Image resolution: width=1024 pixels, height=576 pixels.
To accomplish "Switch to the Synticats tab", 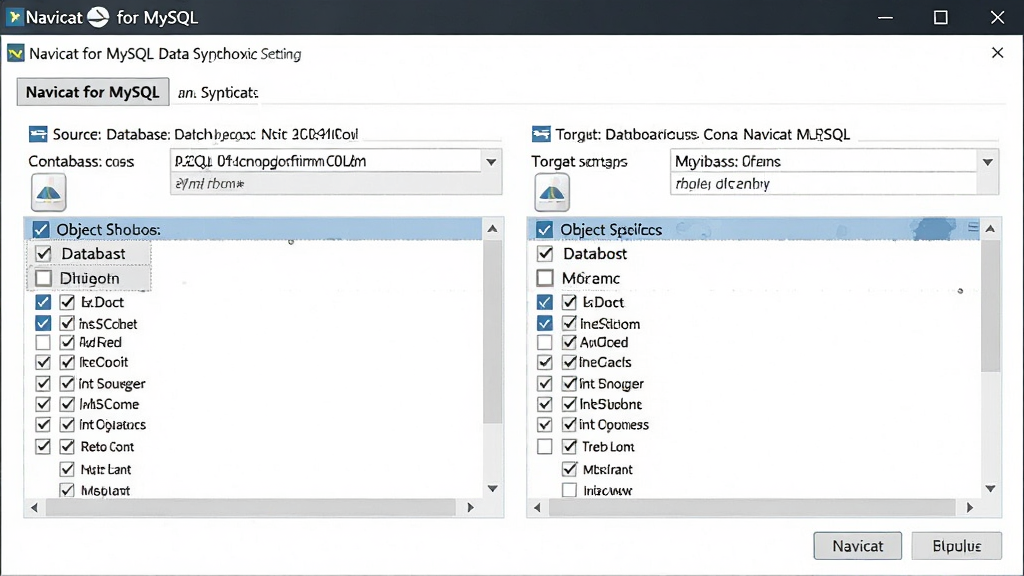I will tap(218, 93).
